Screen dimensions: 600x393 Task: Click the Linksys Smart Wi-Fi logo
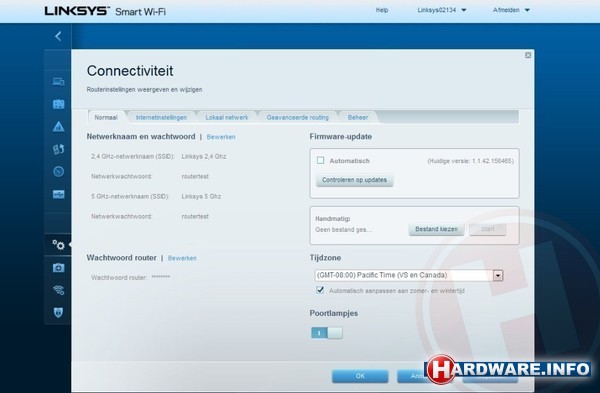[x=105, y=11]
